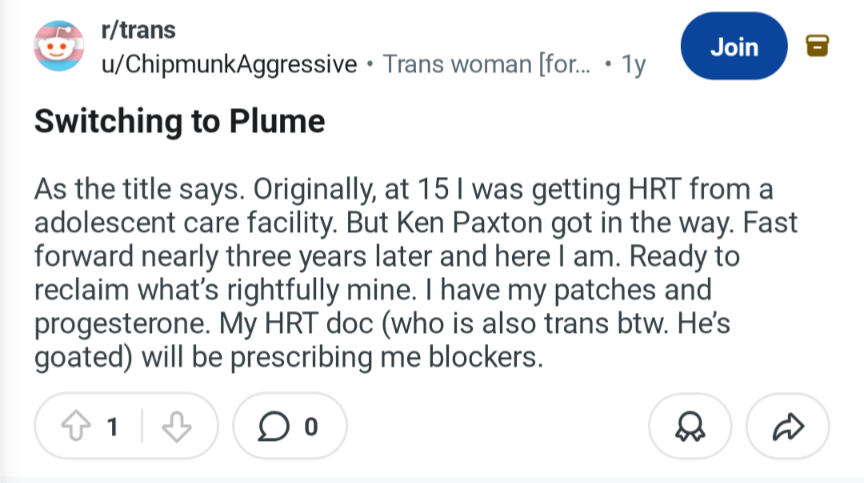
Task: Downvote the post with down arrow
Action: click(x=177, y=426)
